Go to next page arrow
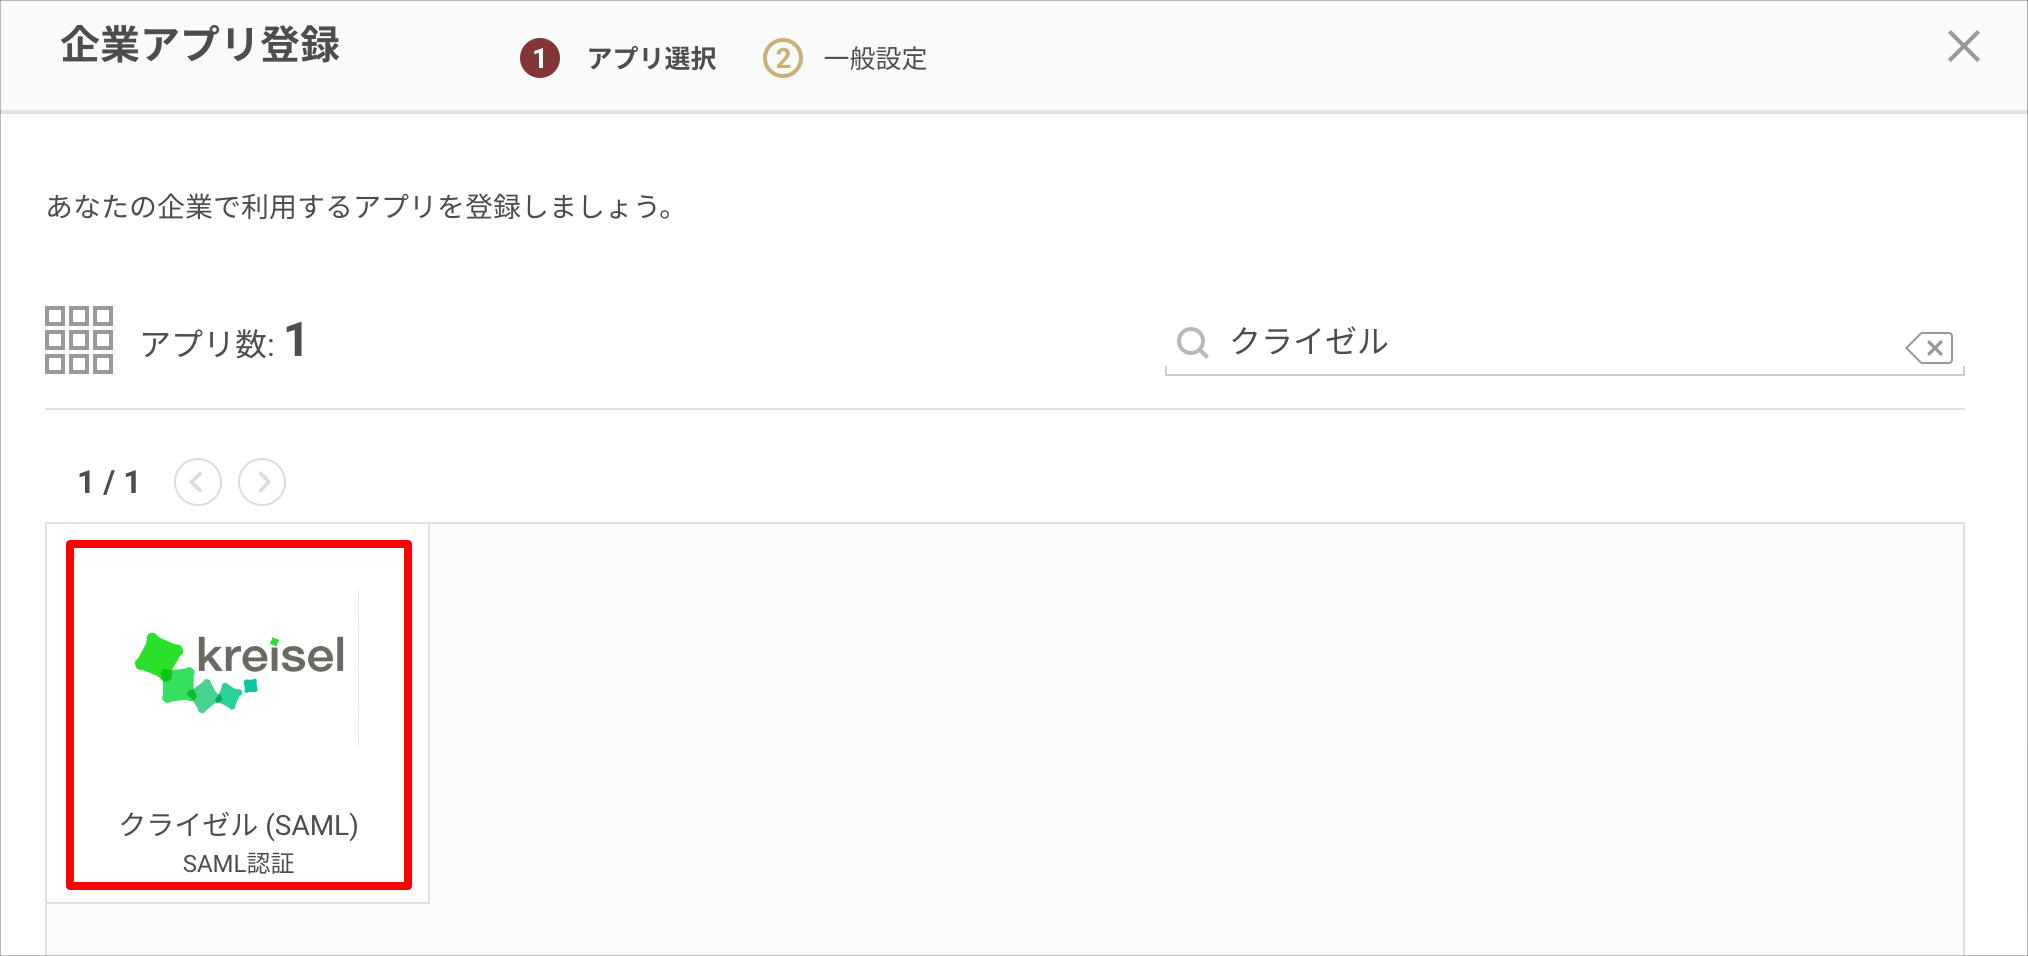2028x956 pixels. coord(262,482)
